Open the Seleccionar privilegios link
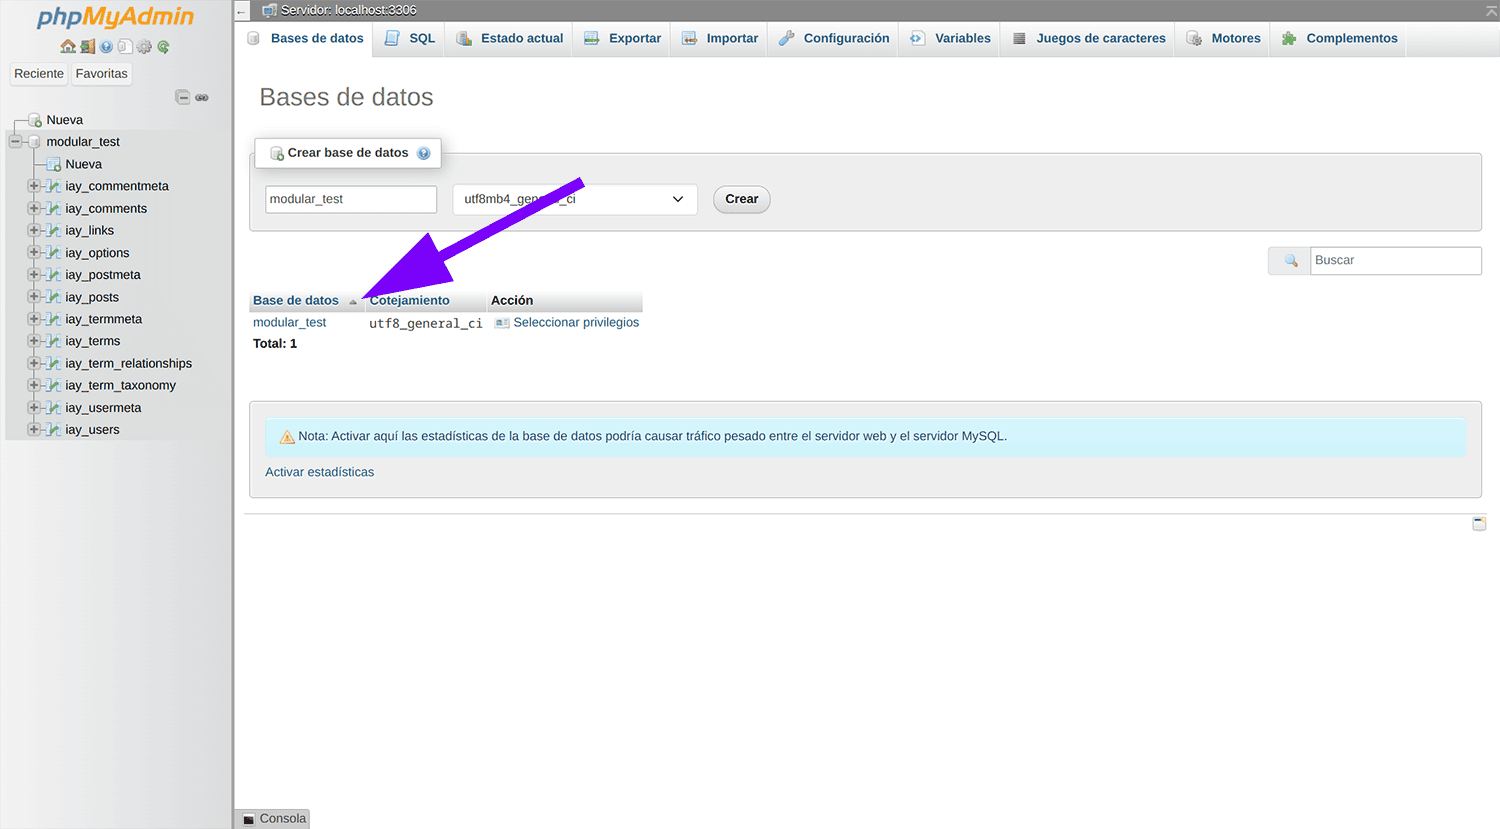Viewport: 1500px width, 829px height. point(576,323)
